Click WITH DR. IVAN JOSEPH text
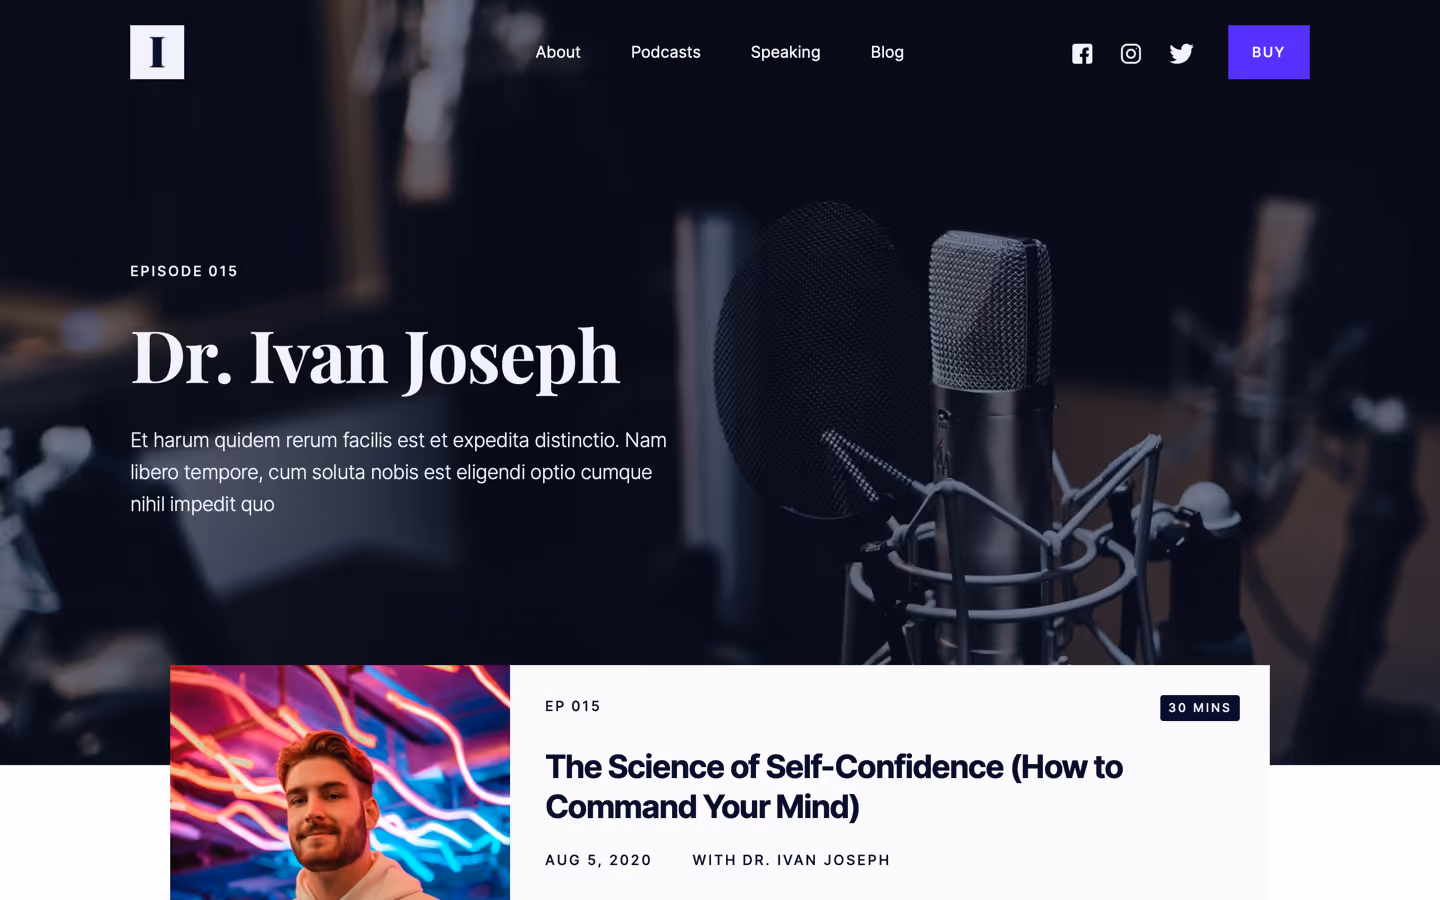 coord(791,860)
